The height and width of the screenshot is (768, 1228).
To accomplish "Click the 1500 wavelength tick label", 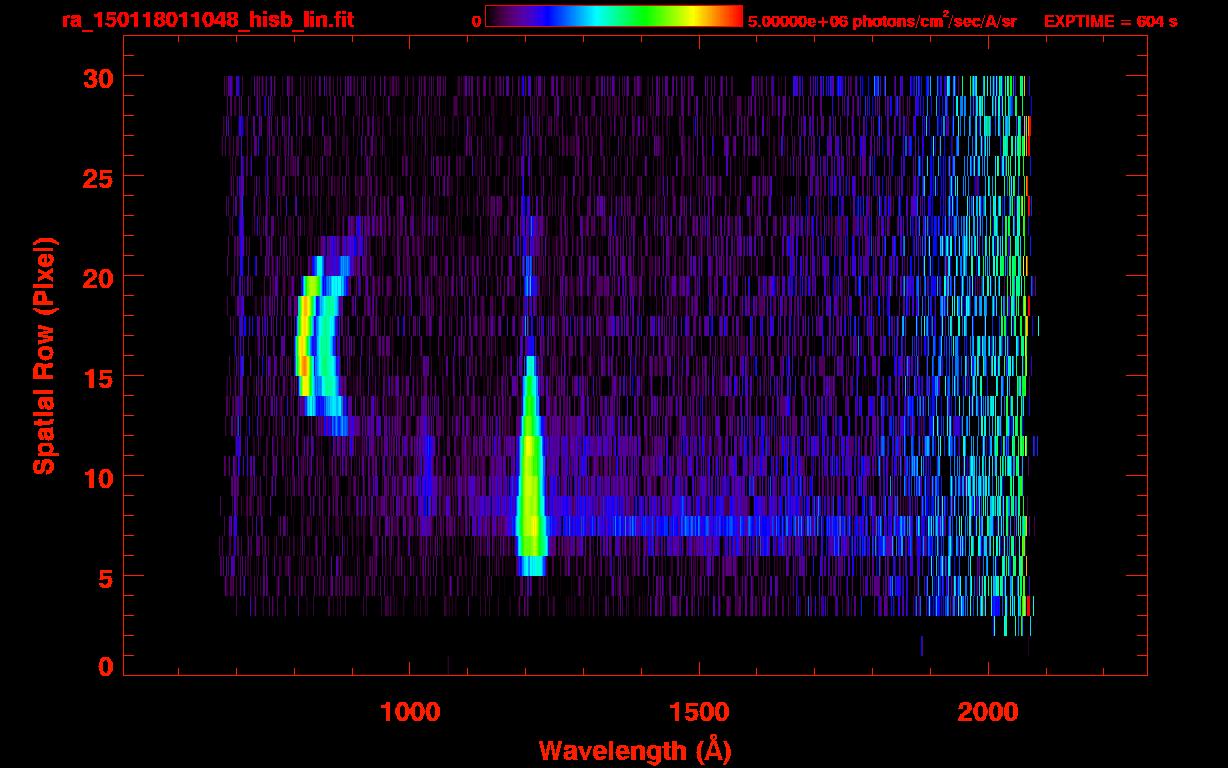I will 698,711.
